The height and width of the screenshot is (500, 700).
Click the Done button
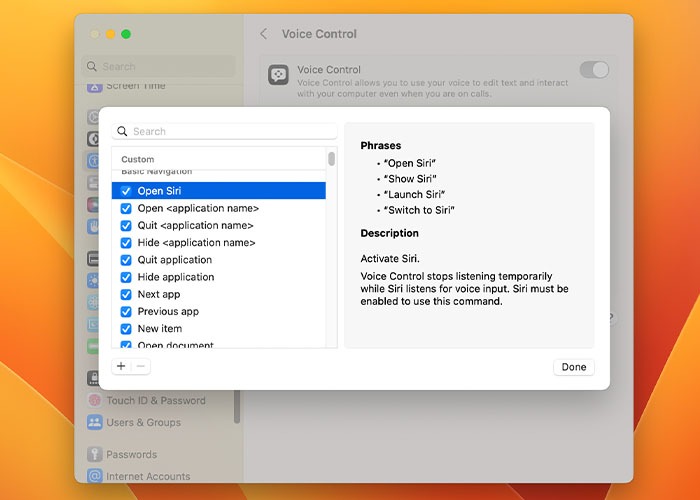pos(574,367)
